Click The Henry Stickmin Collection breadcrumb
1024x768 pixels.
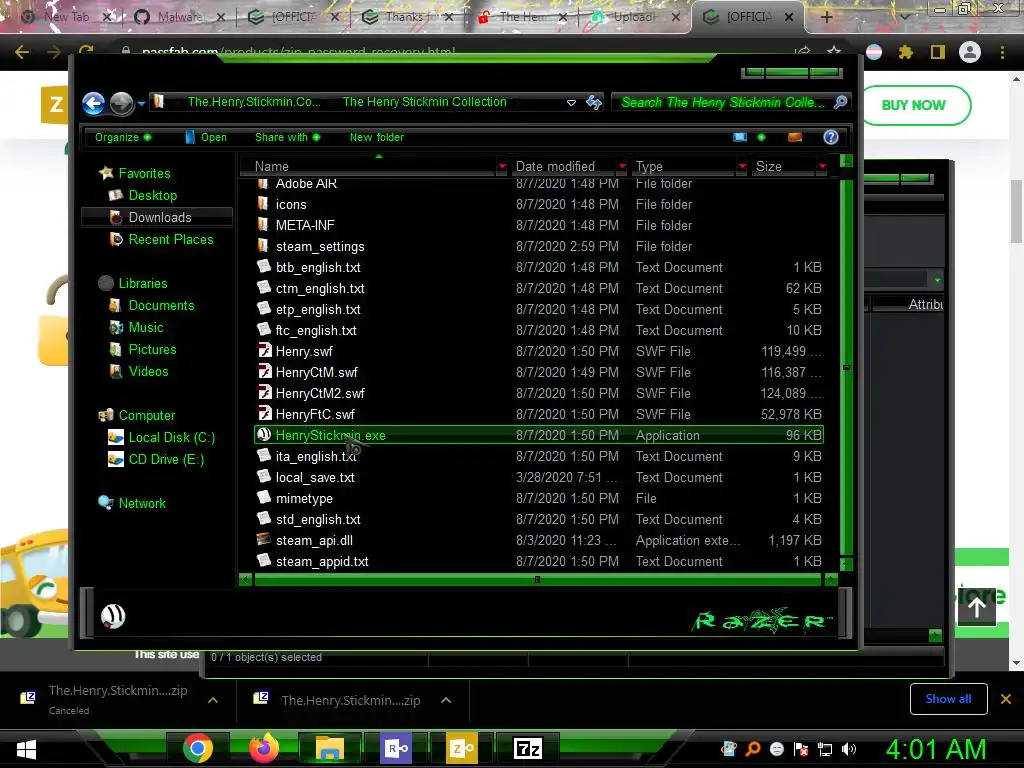pos(424,102)
